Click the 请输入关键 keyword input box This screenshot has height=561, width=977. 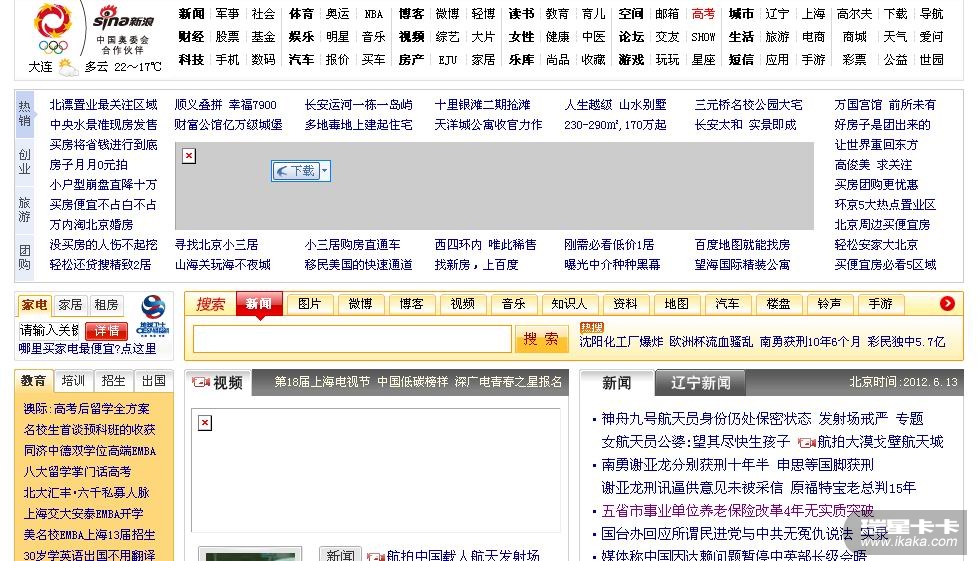[49, 330]
